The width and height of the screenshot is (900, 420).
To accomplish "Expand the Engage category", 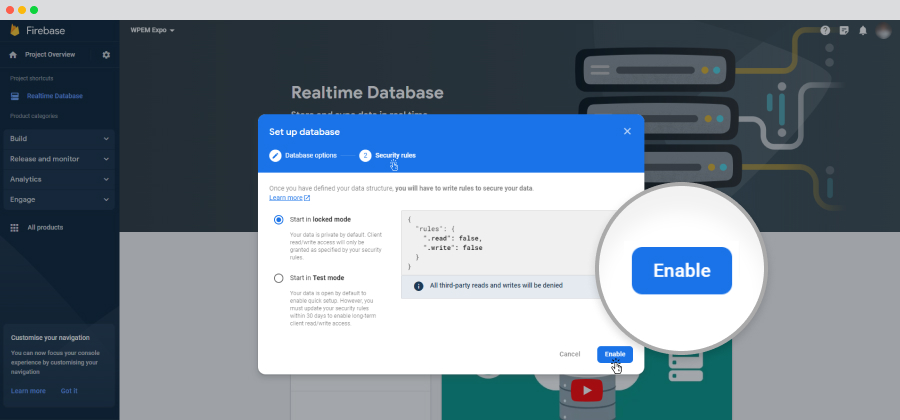I will pyautogui.click(x=60, y=200).
